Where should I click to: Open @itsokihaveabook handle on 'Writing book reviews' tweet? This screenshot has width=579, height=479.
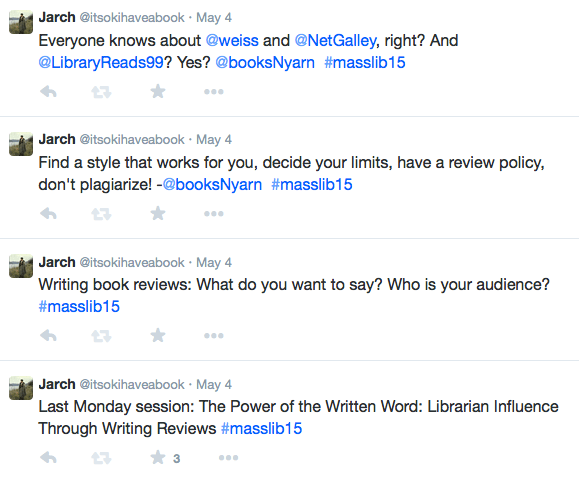(x=132, y=263)
